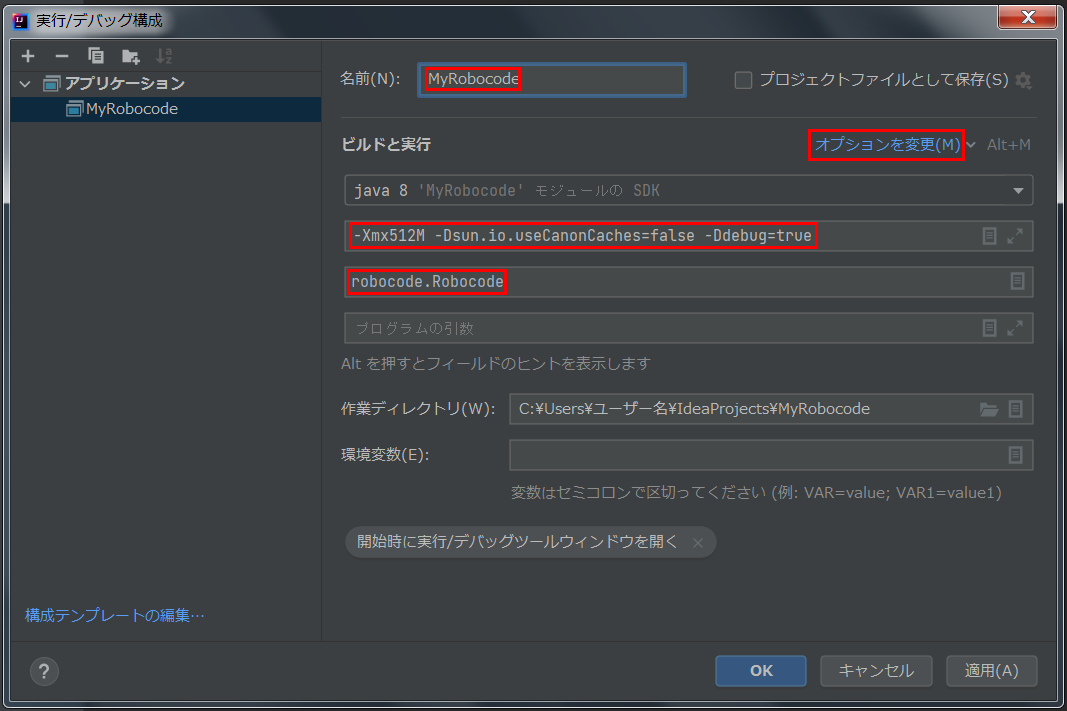Click 適用(A) button
The image size is (1067, 711).
click(991, 671)
